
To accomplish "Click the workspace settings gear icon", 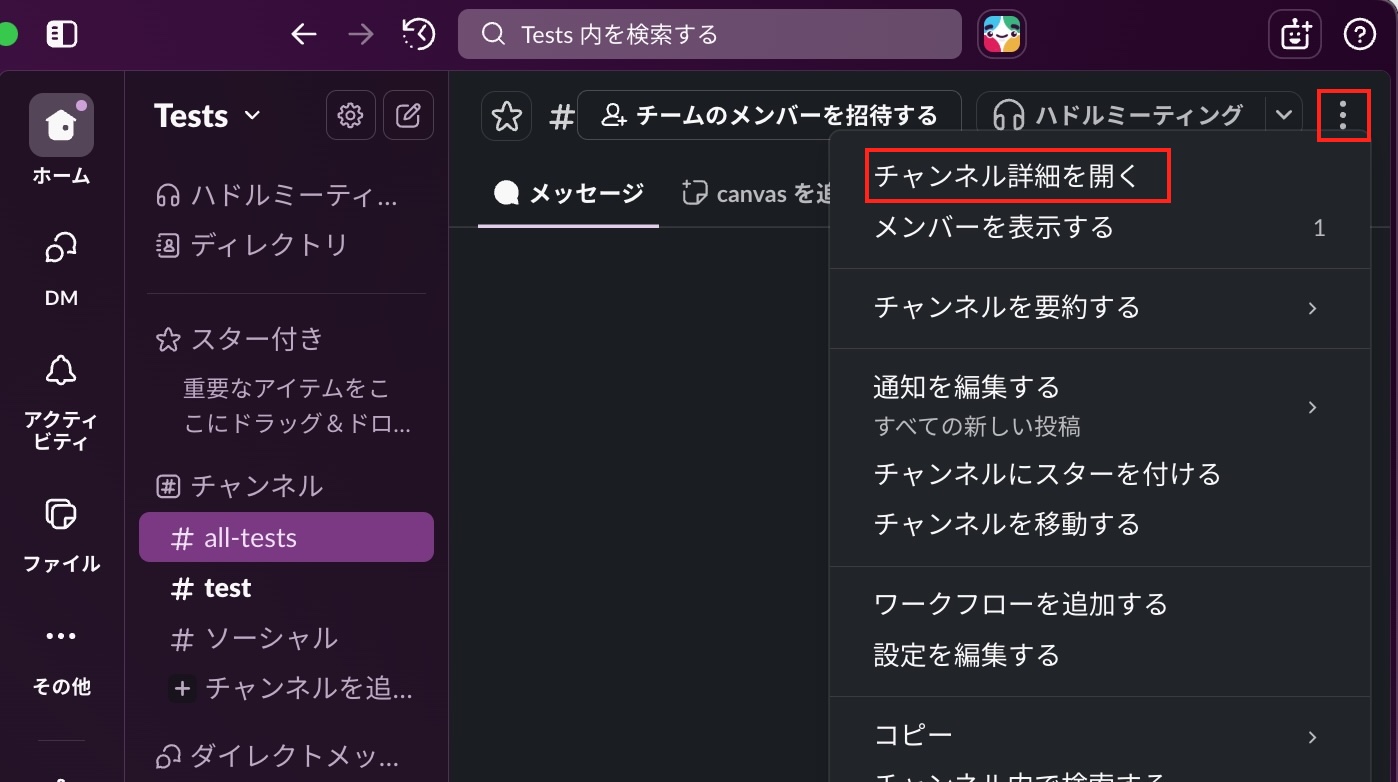I will [x=350, y=116].
